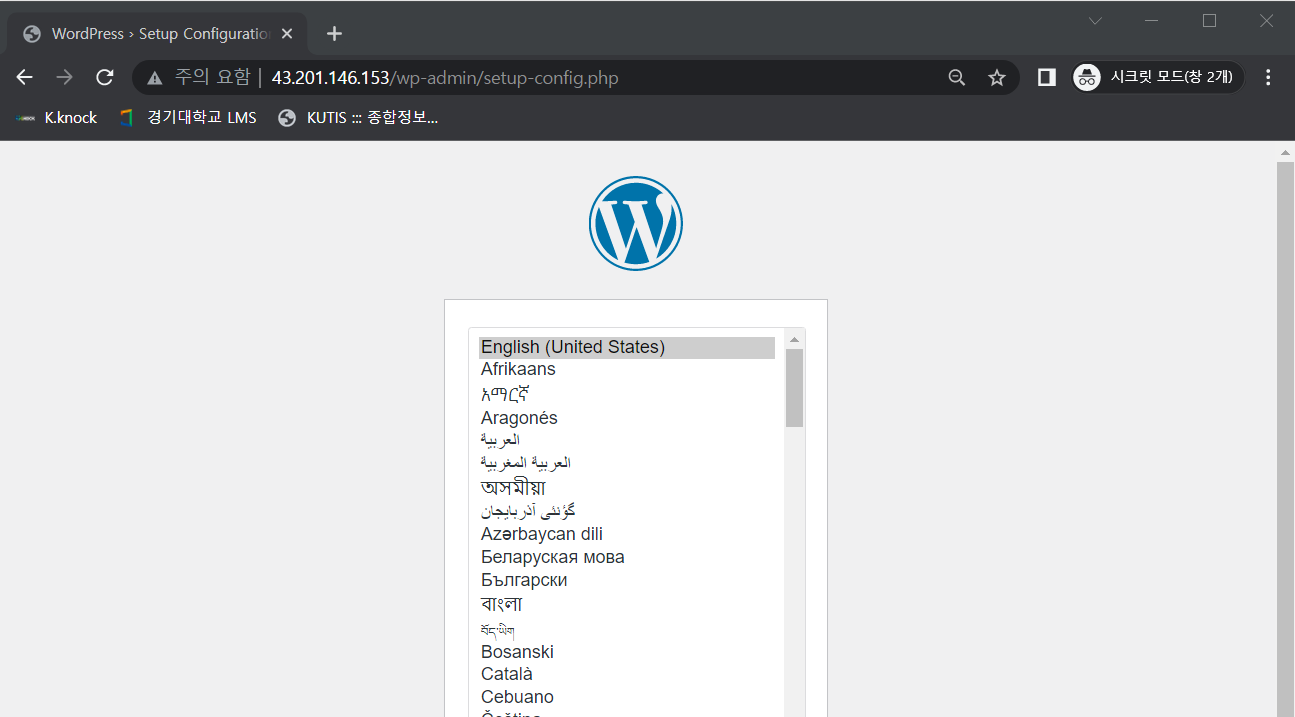This screenshot has width=1295, height=717.
Task: Select the Tibetan language entry བོད་ཡིག
Action: [627, 629]
